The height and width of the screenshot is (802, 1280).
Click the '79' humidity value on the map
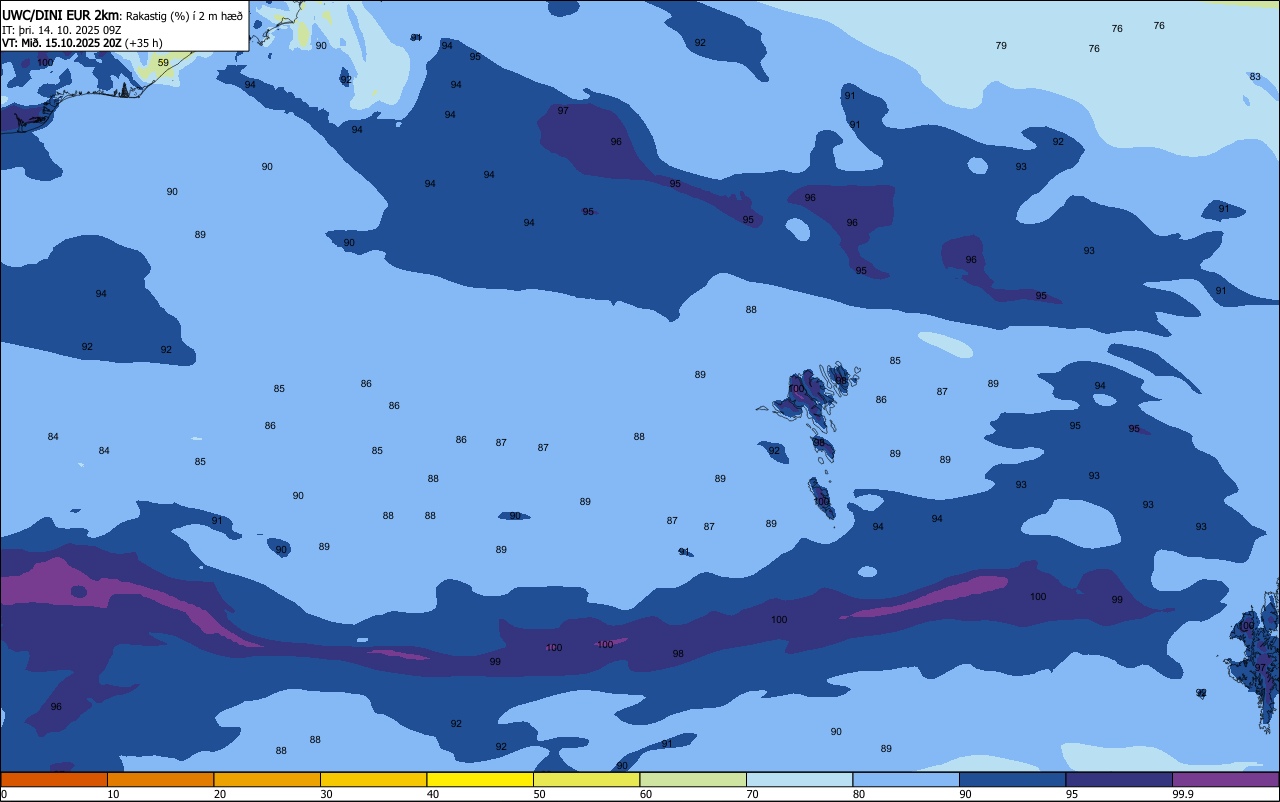tap(1001, 46)
